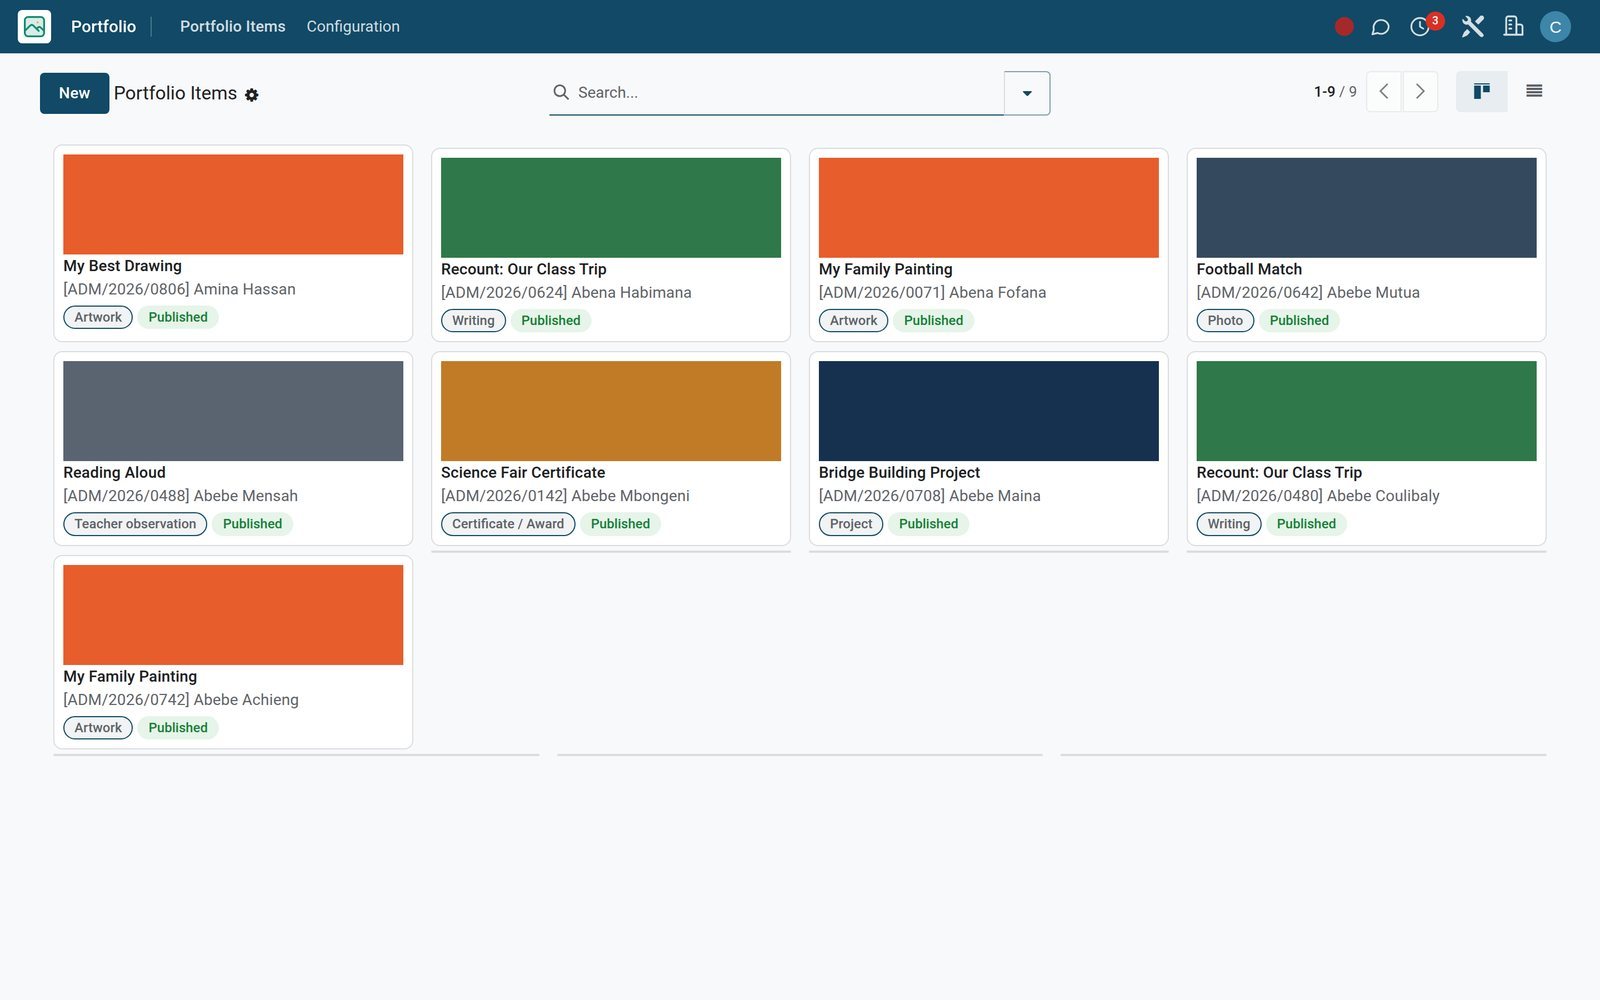Image resolution: width=1600 pixels, height=1000 pixels.
Task: Click the 'Science Fair Certificate' title
Action: pyautogui.click(x=523, y=473)
